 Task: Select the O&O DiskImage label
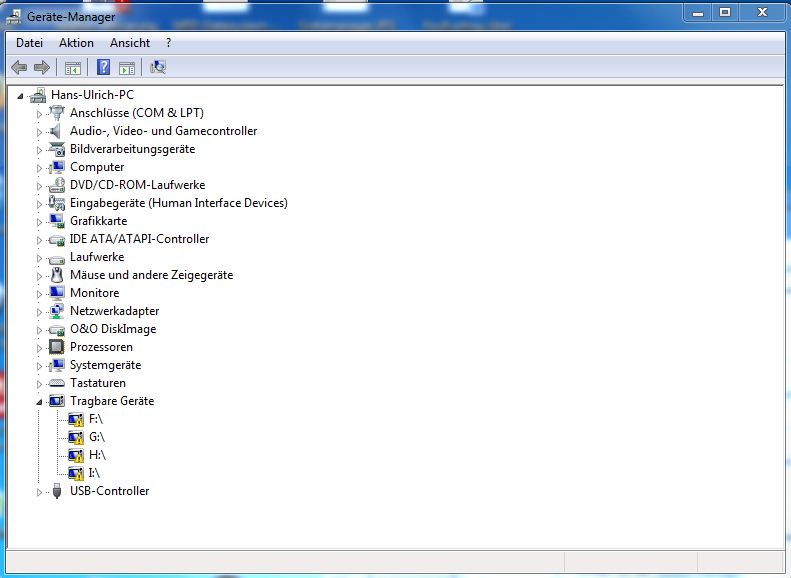tap(113, 329)
